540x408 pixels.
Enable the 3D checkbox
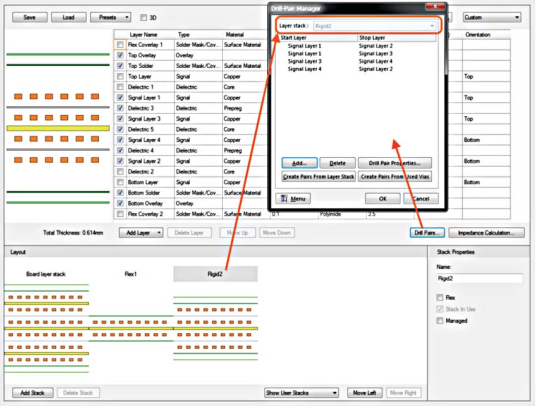[144, 18]
